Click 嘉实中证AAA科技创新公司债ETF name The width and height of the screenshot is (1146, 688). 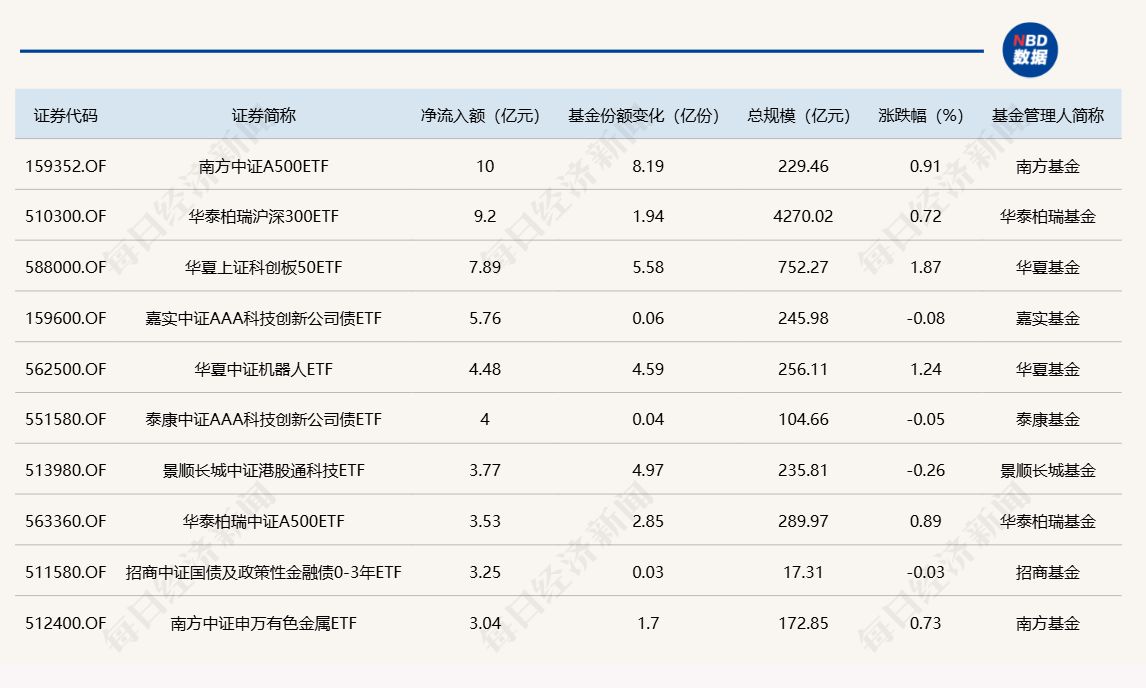point(264,318)
